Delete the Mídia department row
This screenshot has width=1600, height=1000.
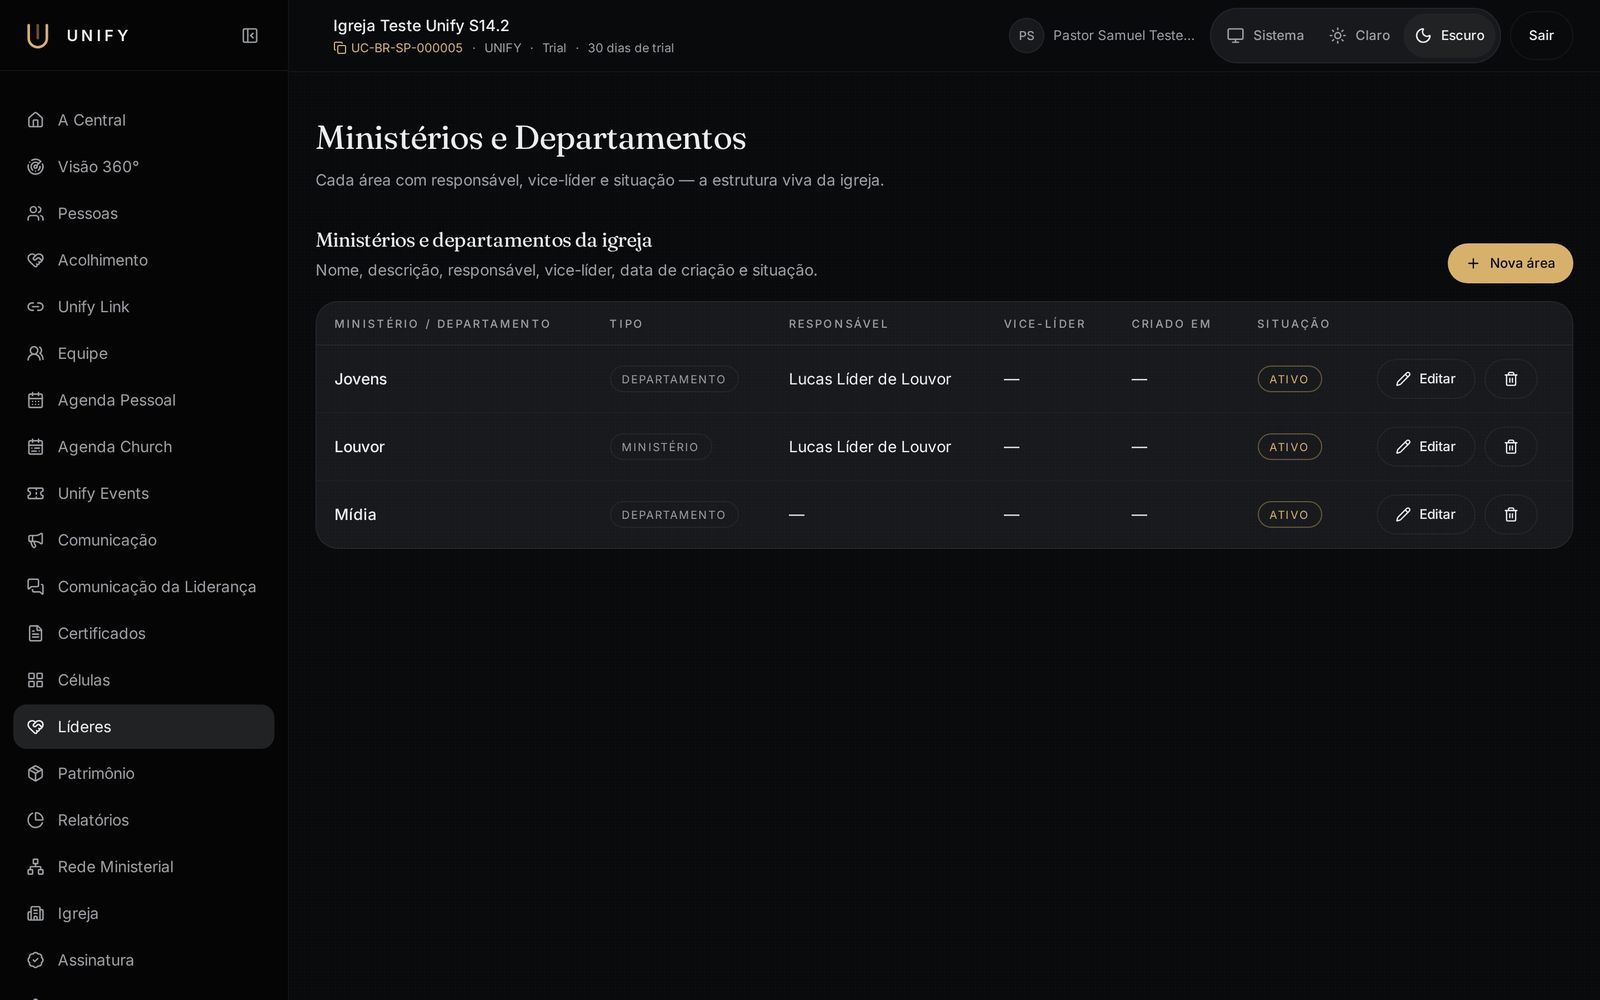tap(1510, 514)
